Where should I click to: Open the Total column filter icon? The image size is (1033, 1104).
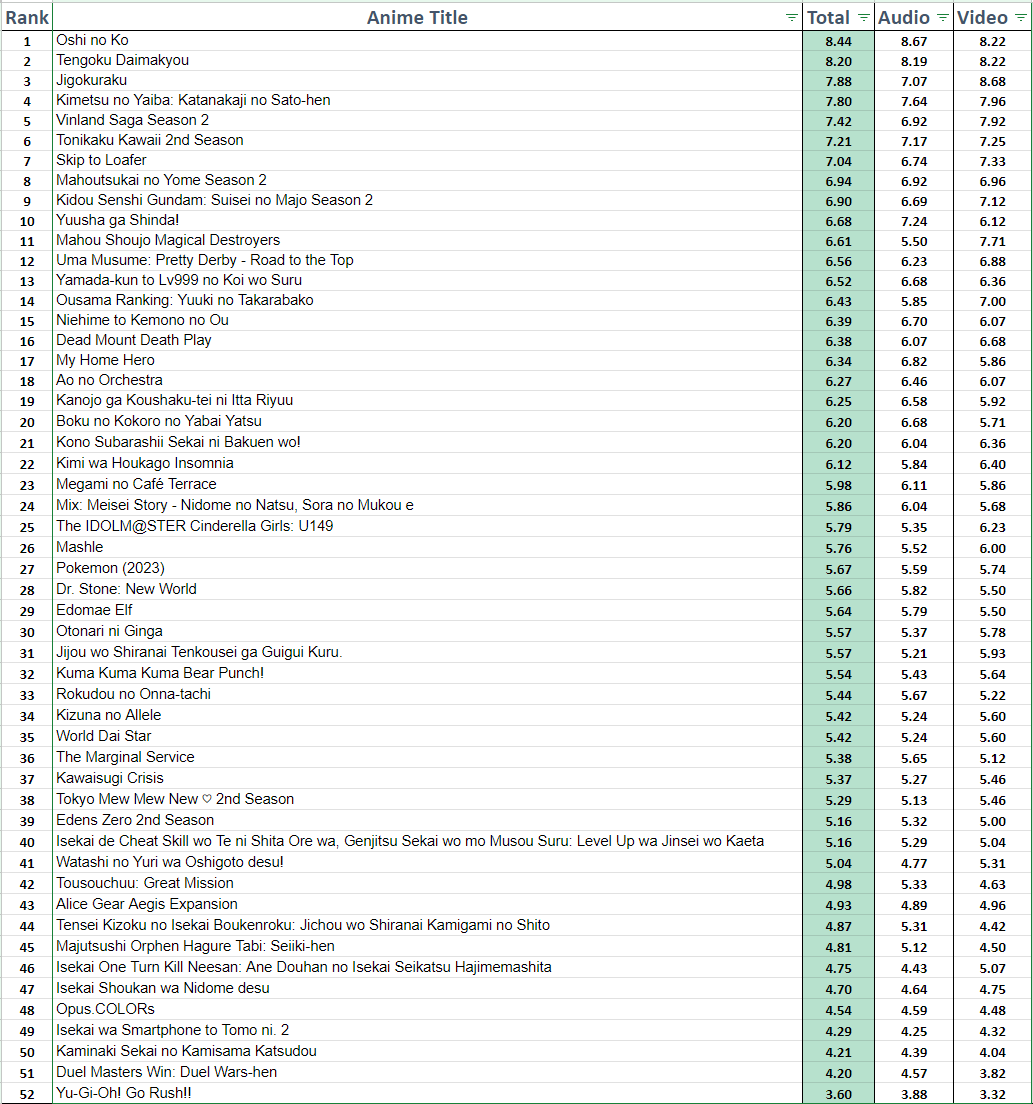(863, 18)
